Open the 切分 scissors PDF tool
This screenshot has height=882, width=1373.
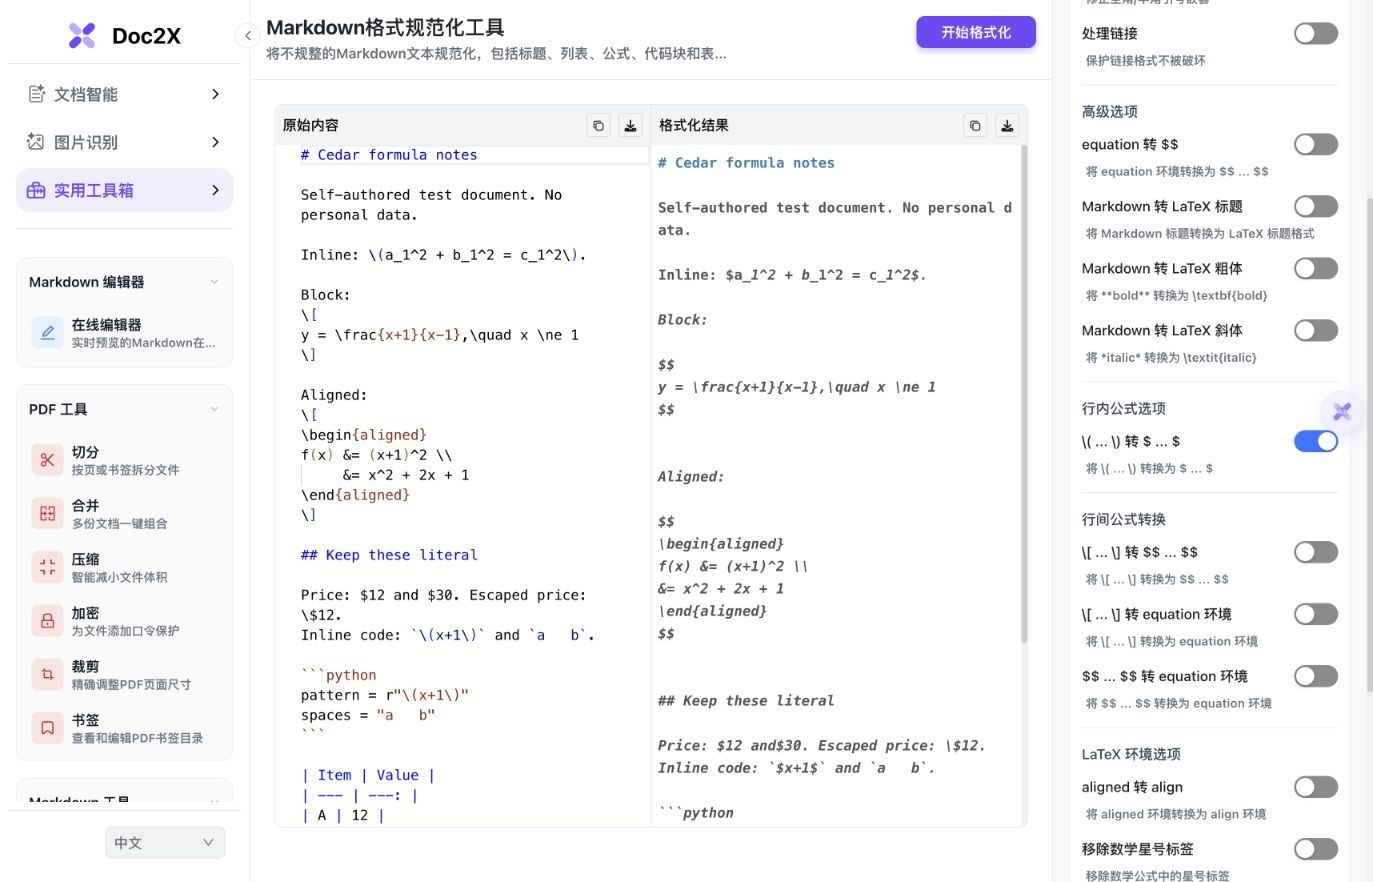pos(47,460)
